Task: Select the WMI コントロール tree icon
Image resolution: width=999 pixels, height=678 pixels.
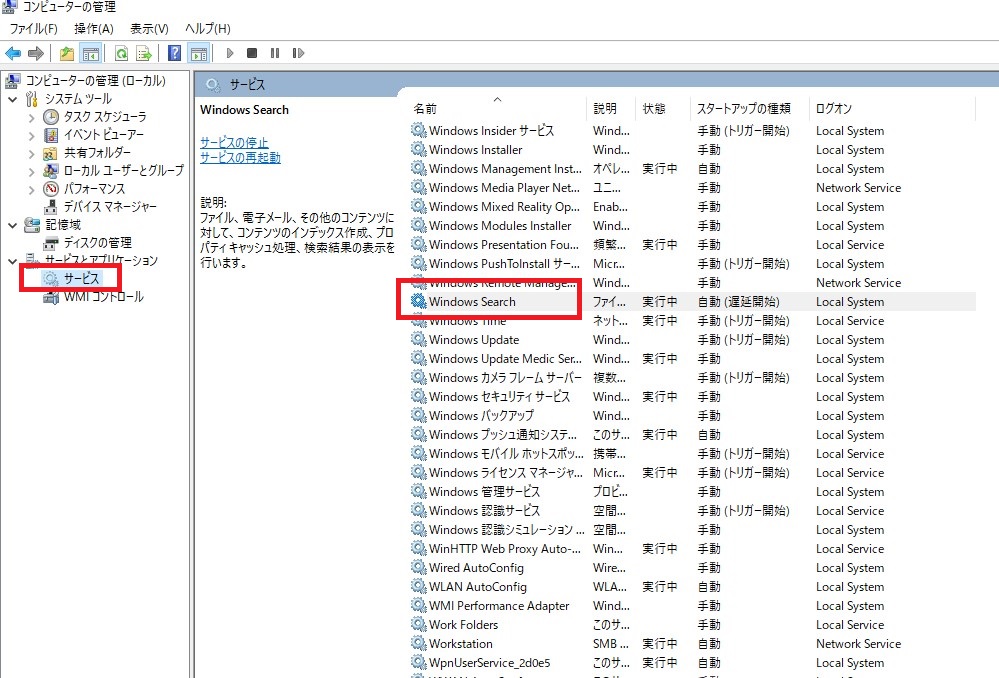Action: 51,297
